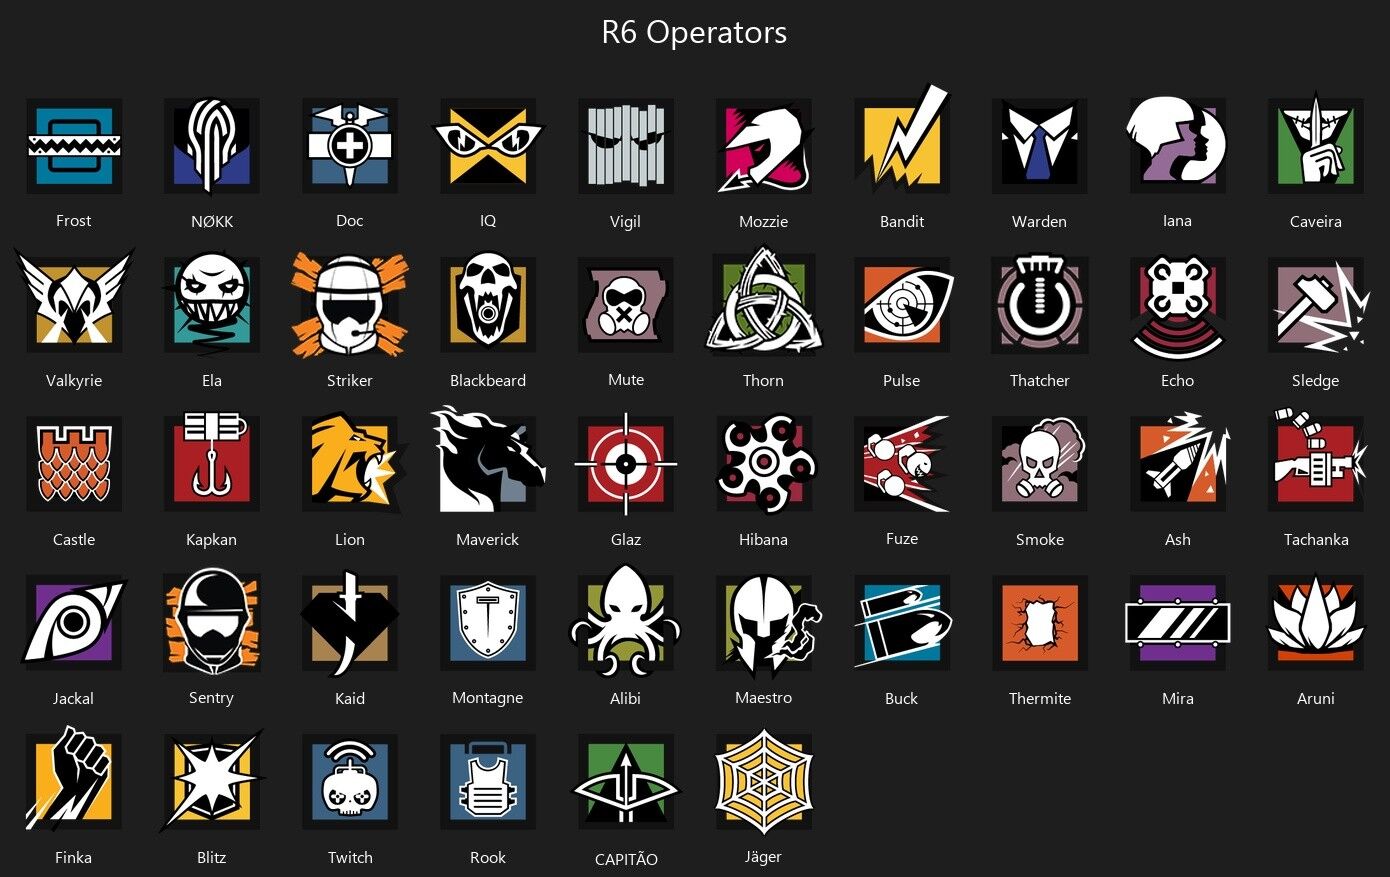
Task: Click Finka's raised fist icon
Action: (x=74, y=780)
